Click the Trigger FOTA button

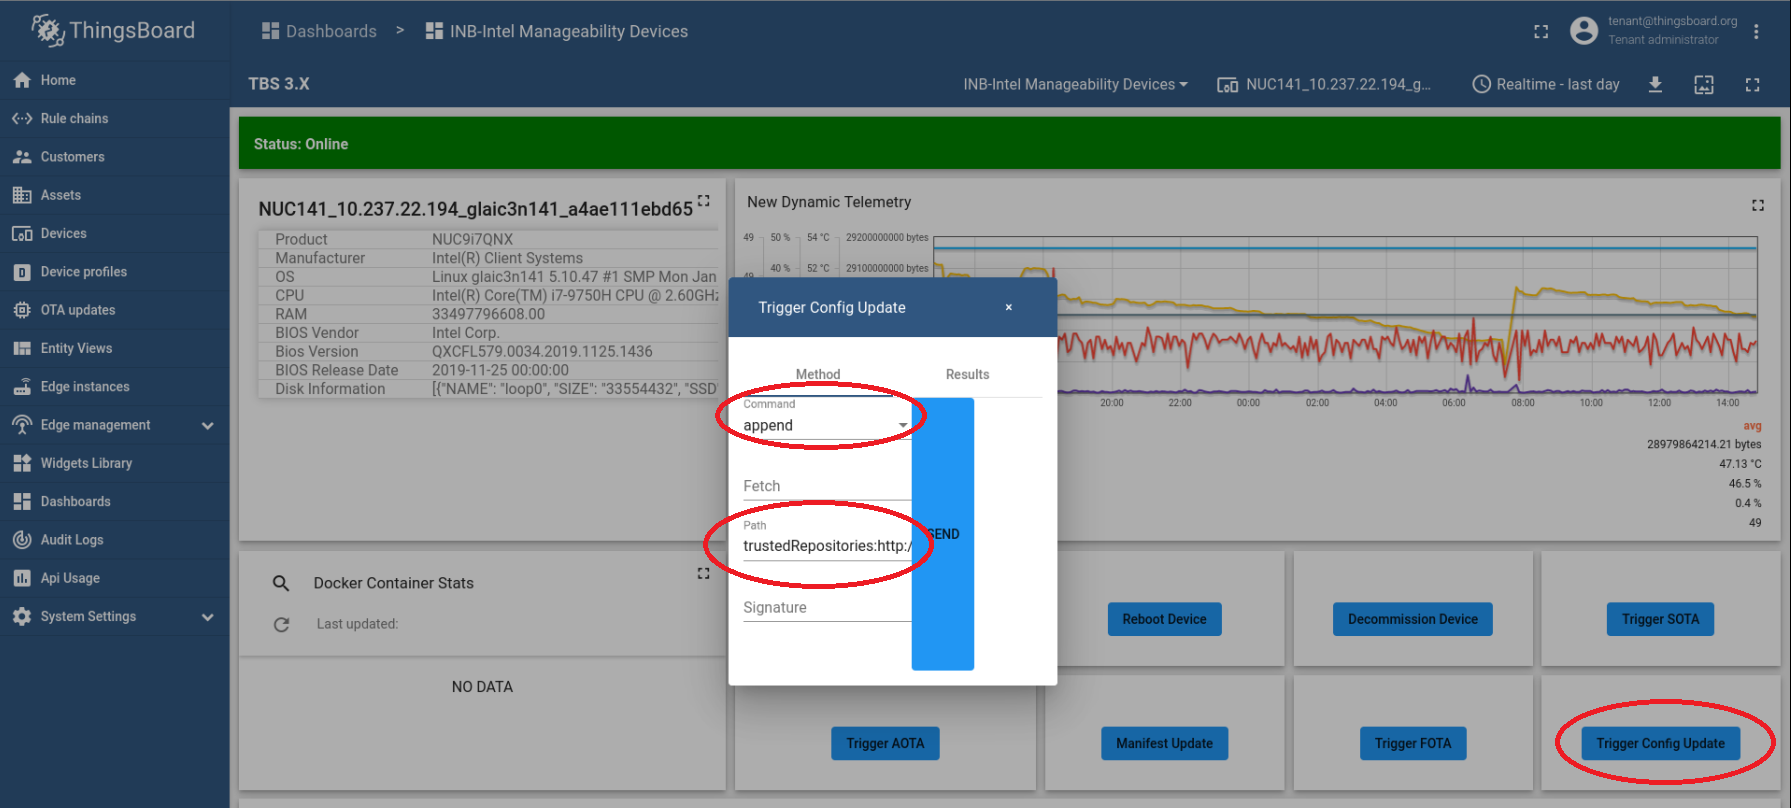tap(1413, 743)
